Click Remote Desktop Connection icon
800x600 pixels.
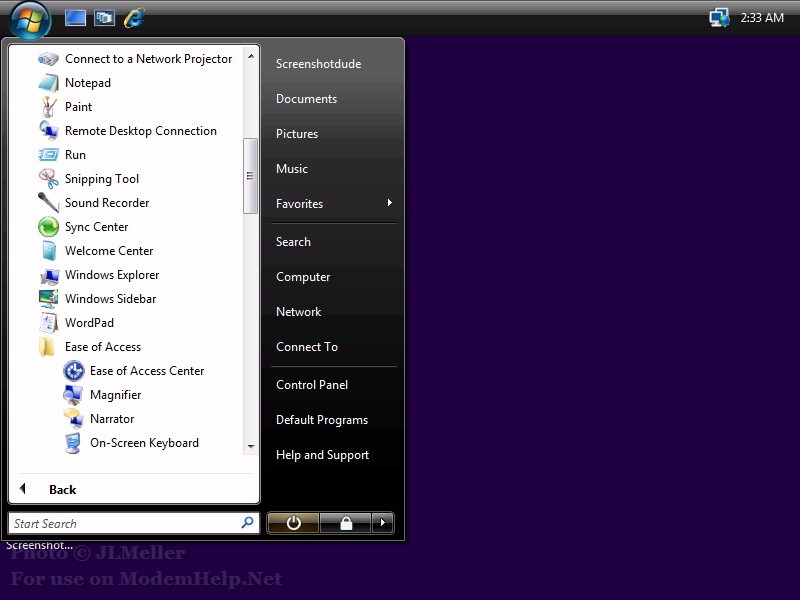click(48, 131)
